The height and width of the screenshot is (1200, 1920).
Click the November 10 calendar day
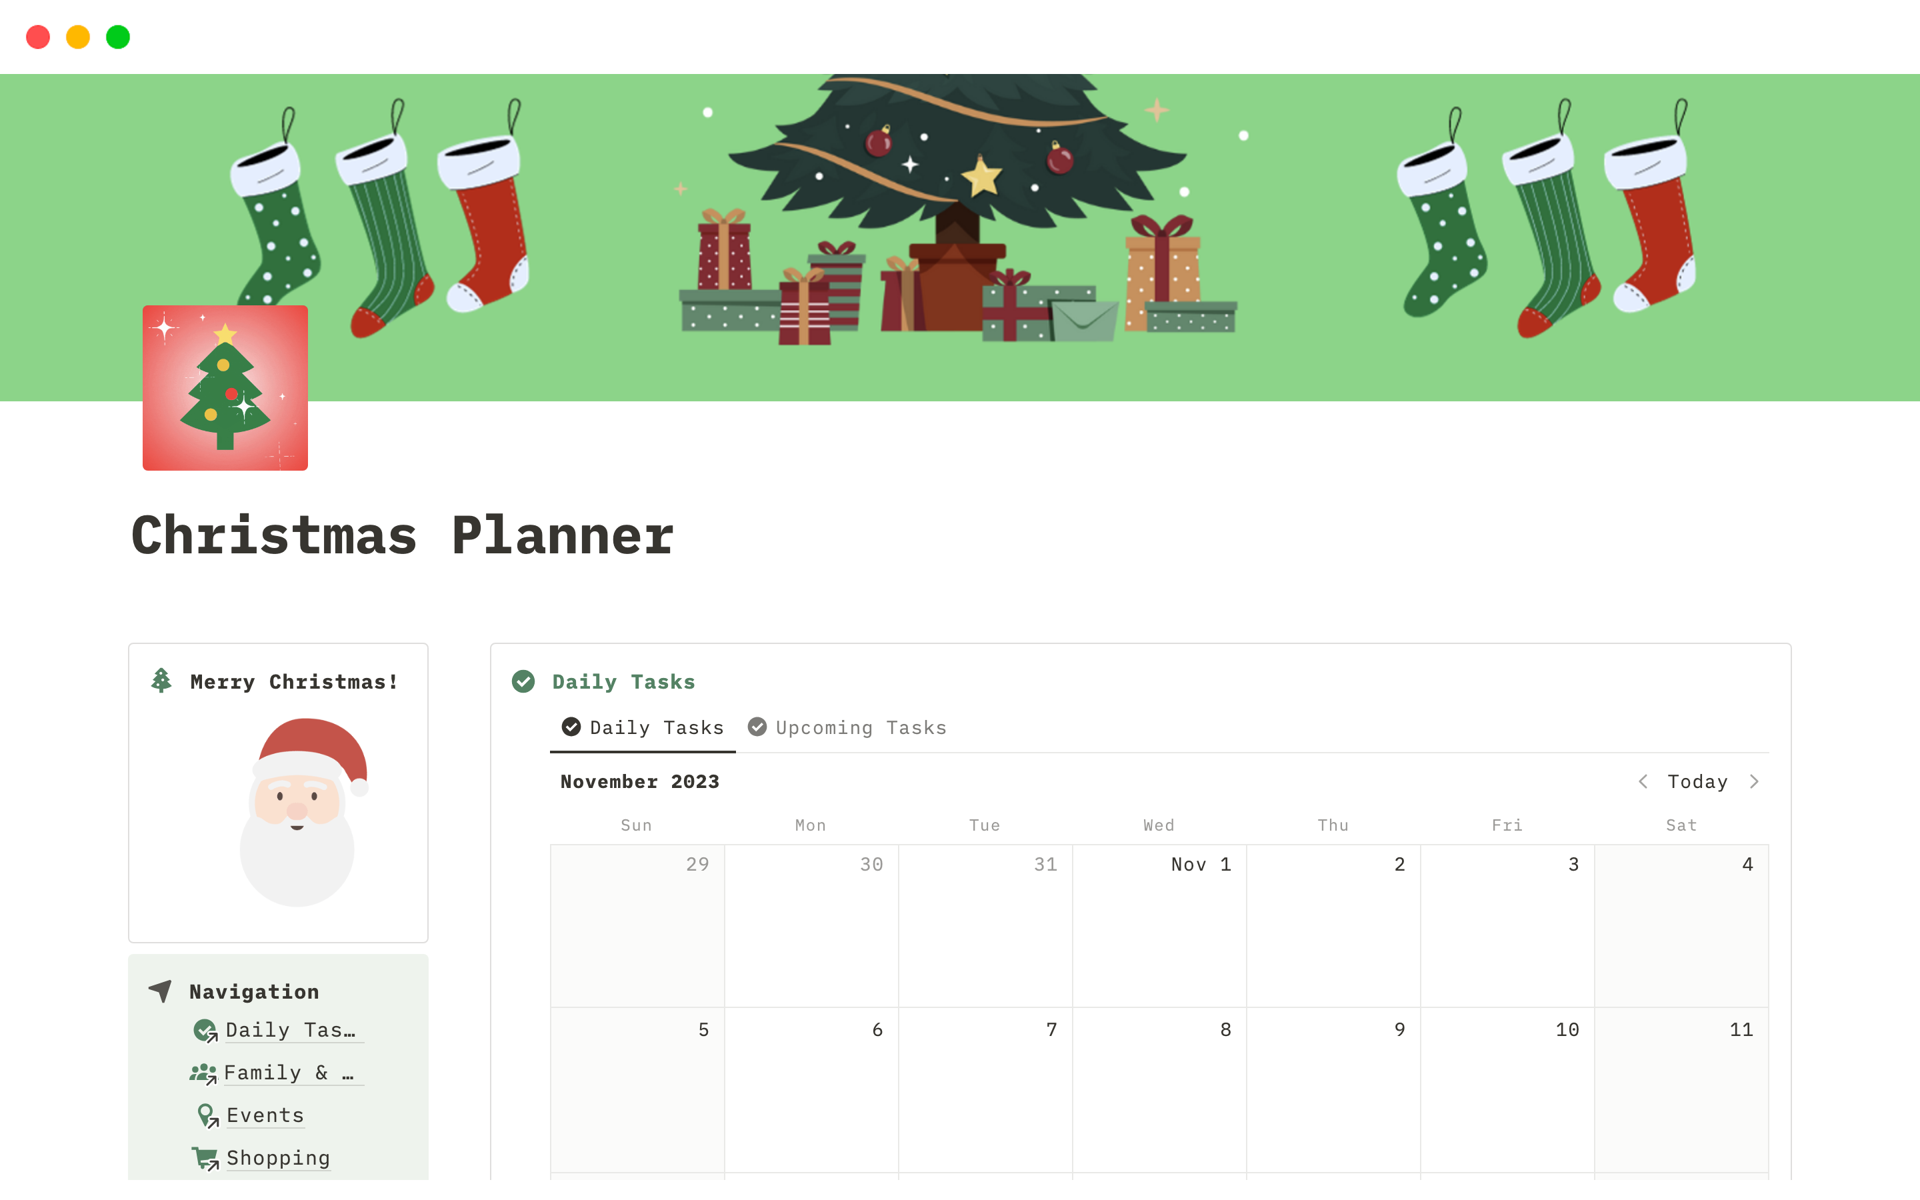[1507, 1090]
